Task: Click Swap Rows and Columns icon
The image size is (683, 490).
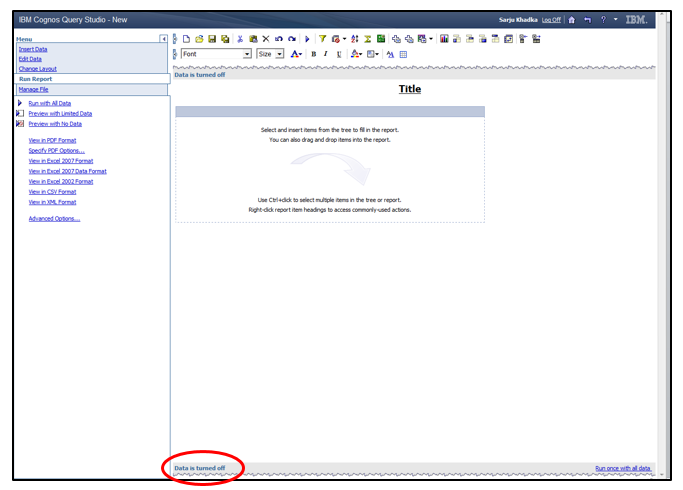Action: click(508, 39)
